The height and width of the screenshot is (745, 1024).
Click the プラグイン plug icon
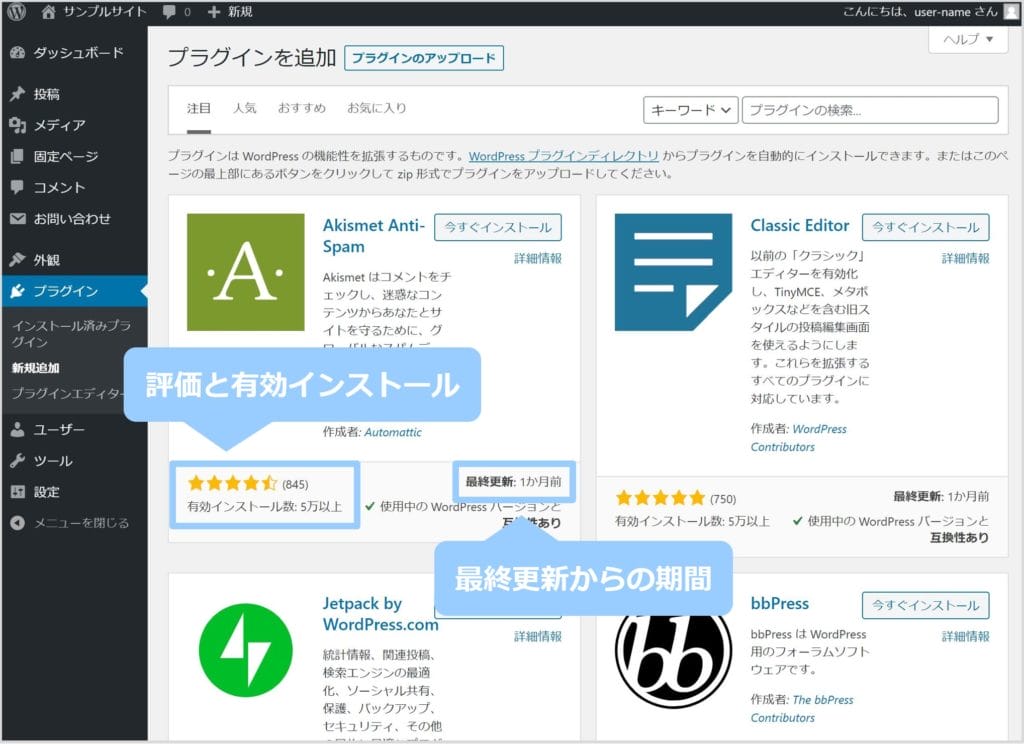click(x=18, y=291)
